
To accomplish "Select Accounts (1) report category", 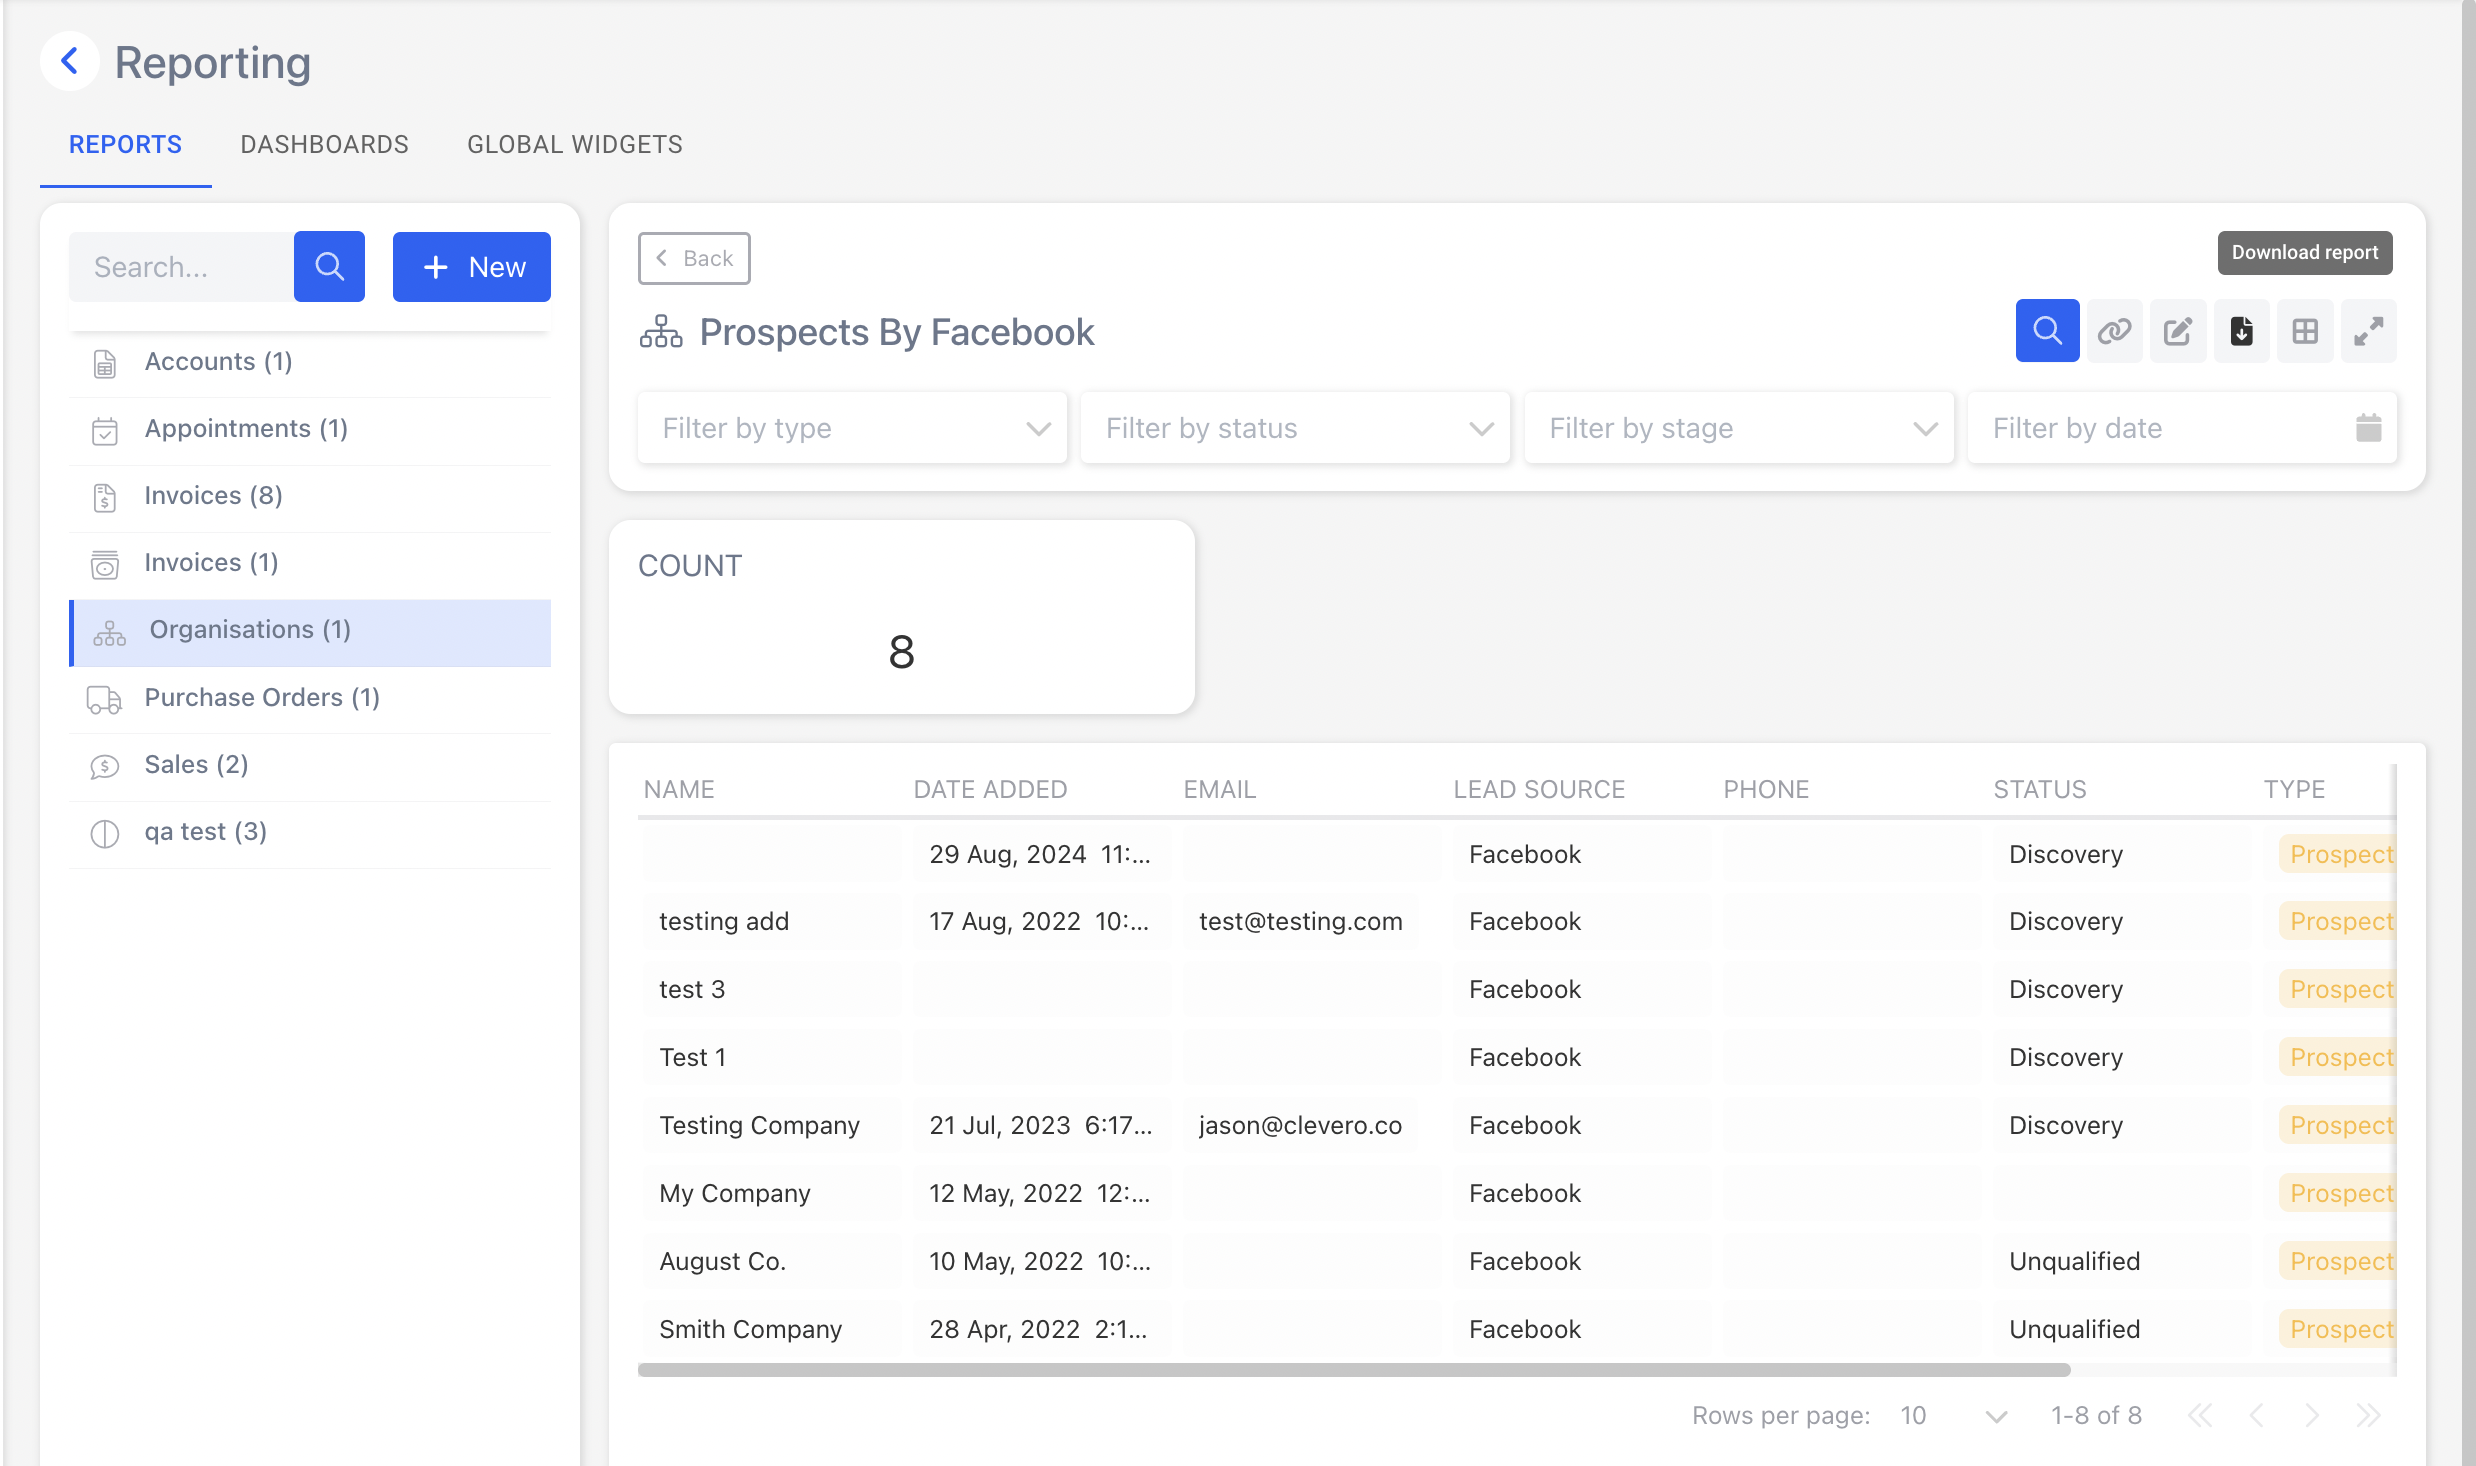I will click(310, 362).
